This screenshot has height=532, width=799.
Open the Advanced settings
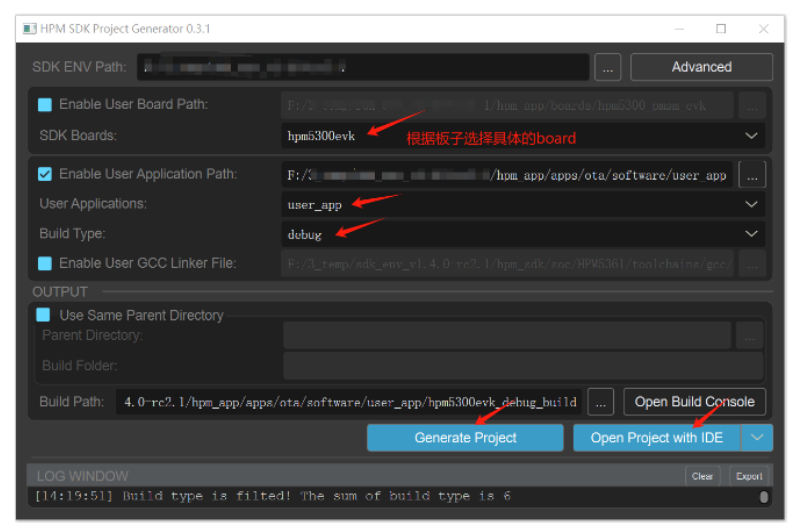coord(701,67)
